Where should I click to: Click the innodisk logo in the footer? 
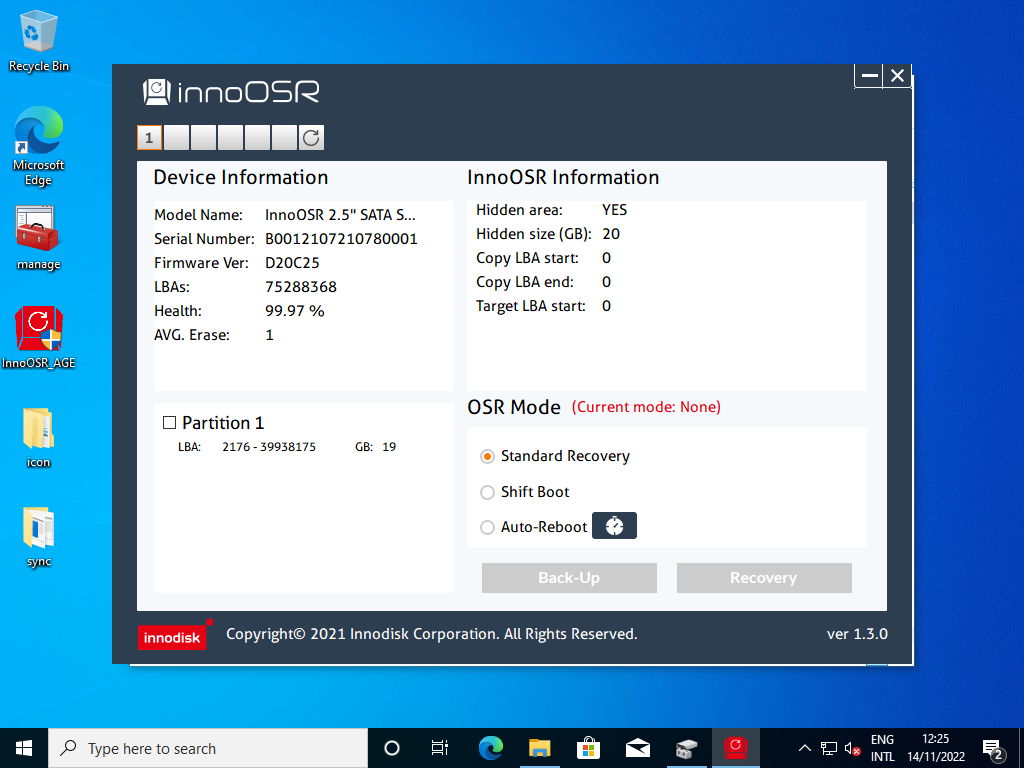coord(172,636)
